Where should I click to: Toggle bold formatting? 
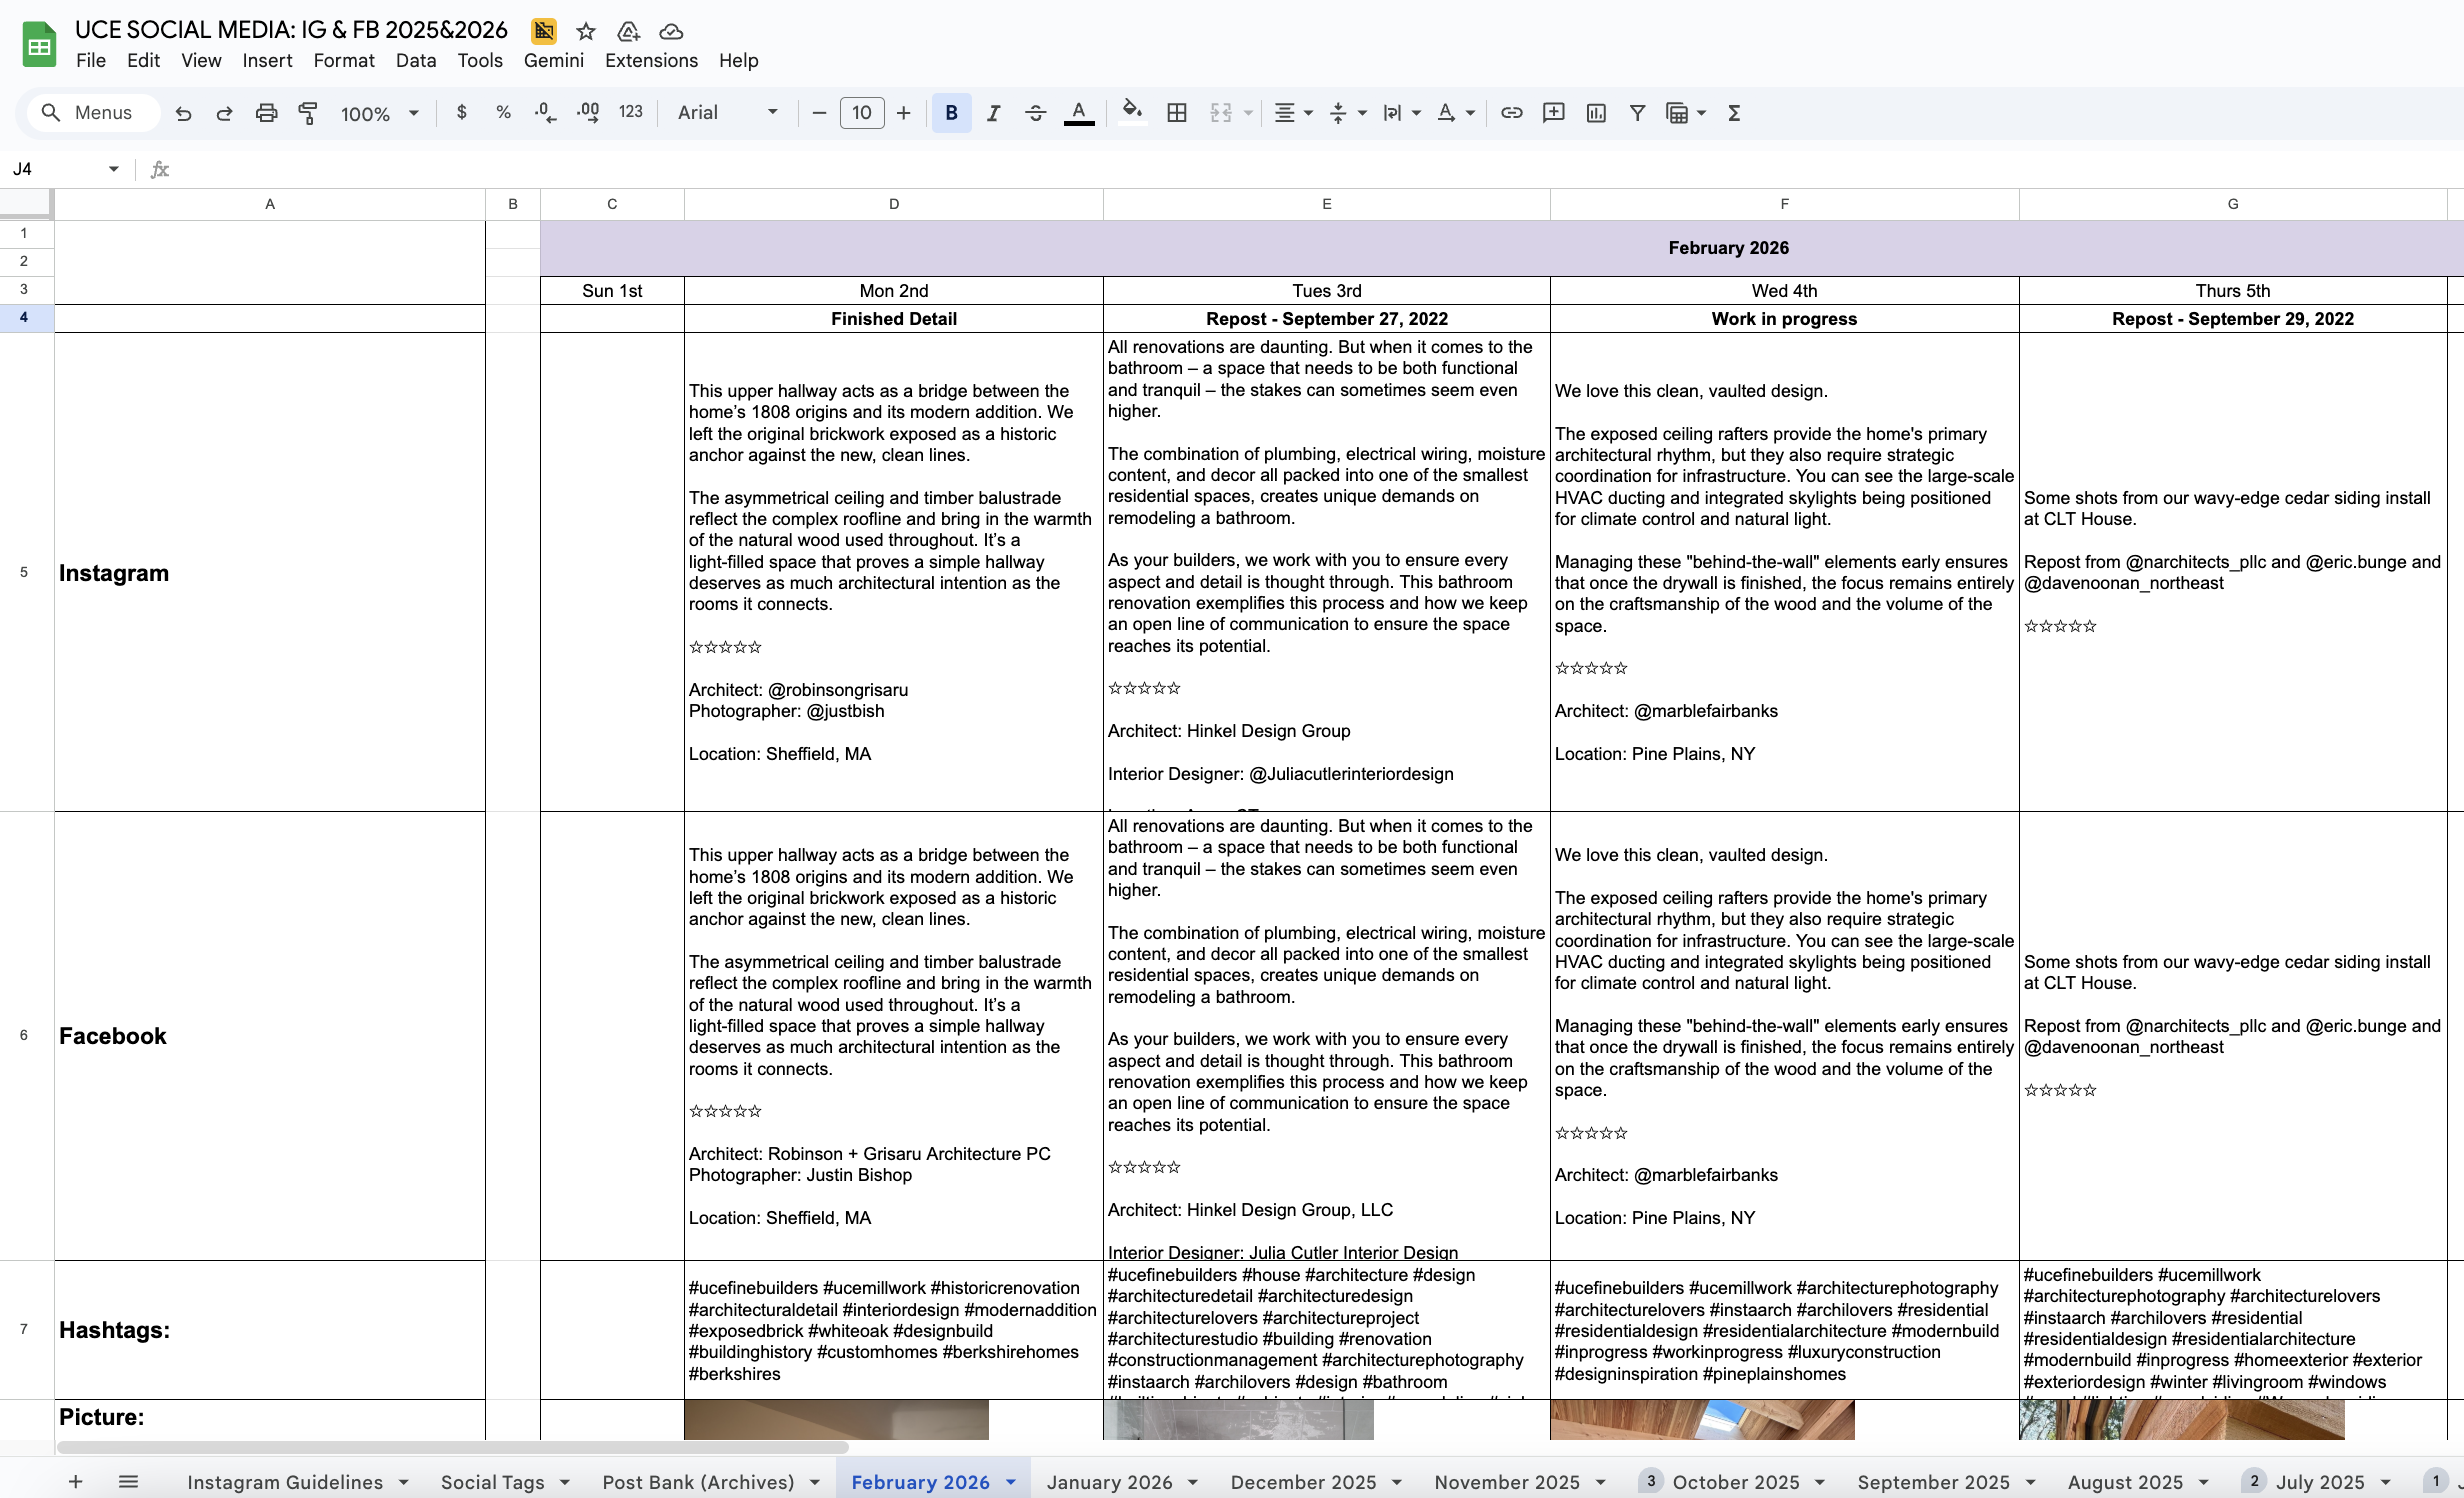(x=951, y=113)
